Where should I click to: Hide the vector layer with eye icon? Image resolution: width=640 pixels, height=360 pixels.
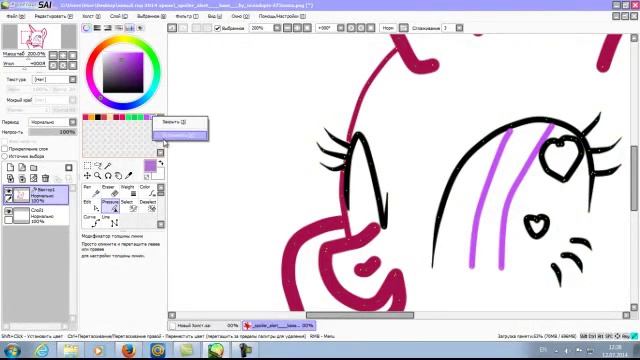click(x=8, y=191)
